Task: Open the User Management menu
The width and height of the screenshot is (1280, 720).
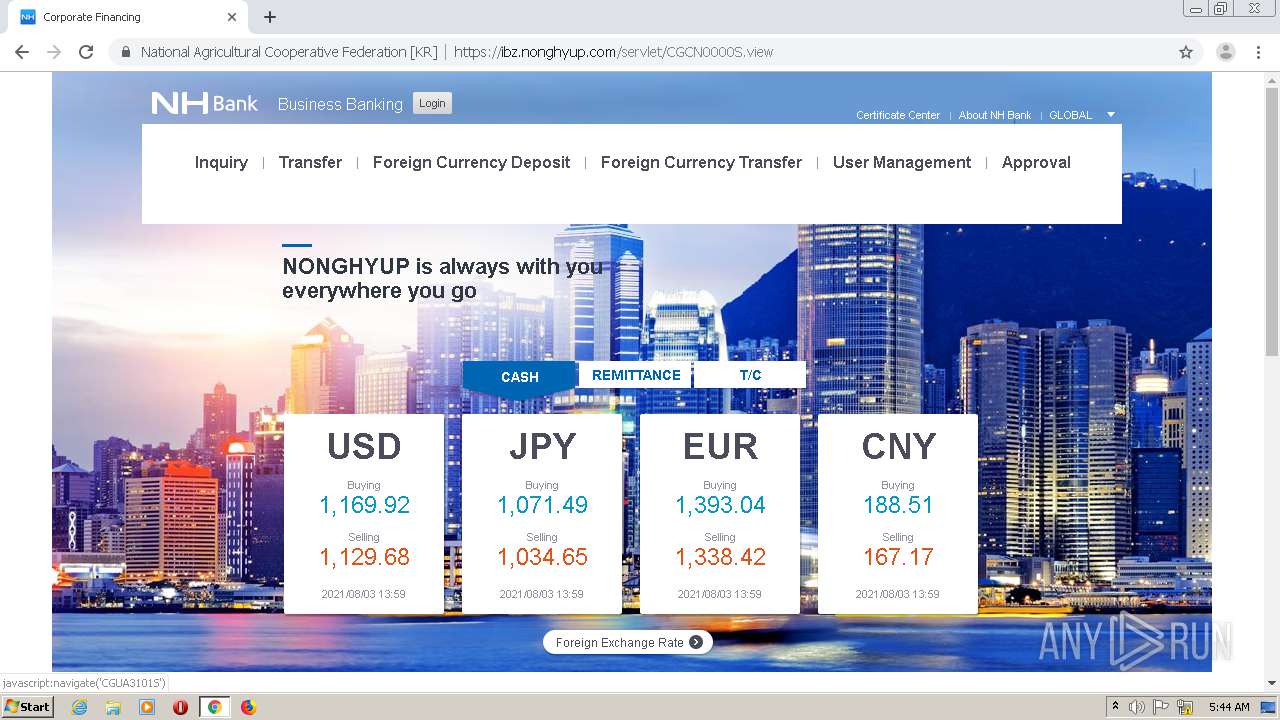Action: point(902,162)
